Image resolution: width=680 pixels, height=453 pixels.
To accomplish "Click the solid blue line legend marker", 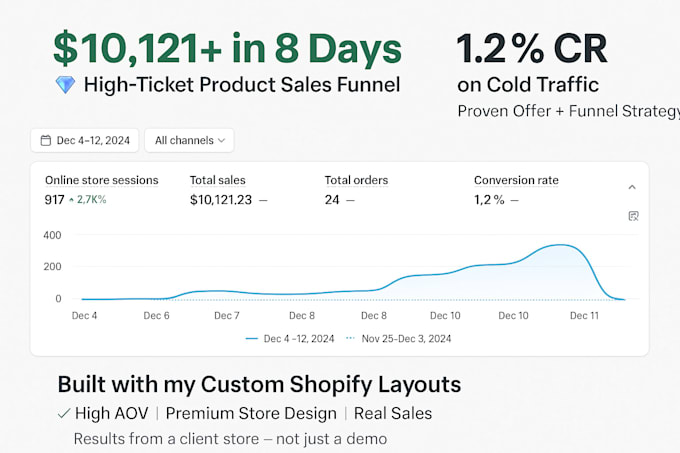I will [x=252, y=339].
